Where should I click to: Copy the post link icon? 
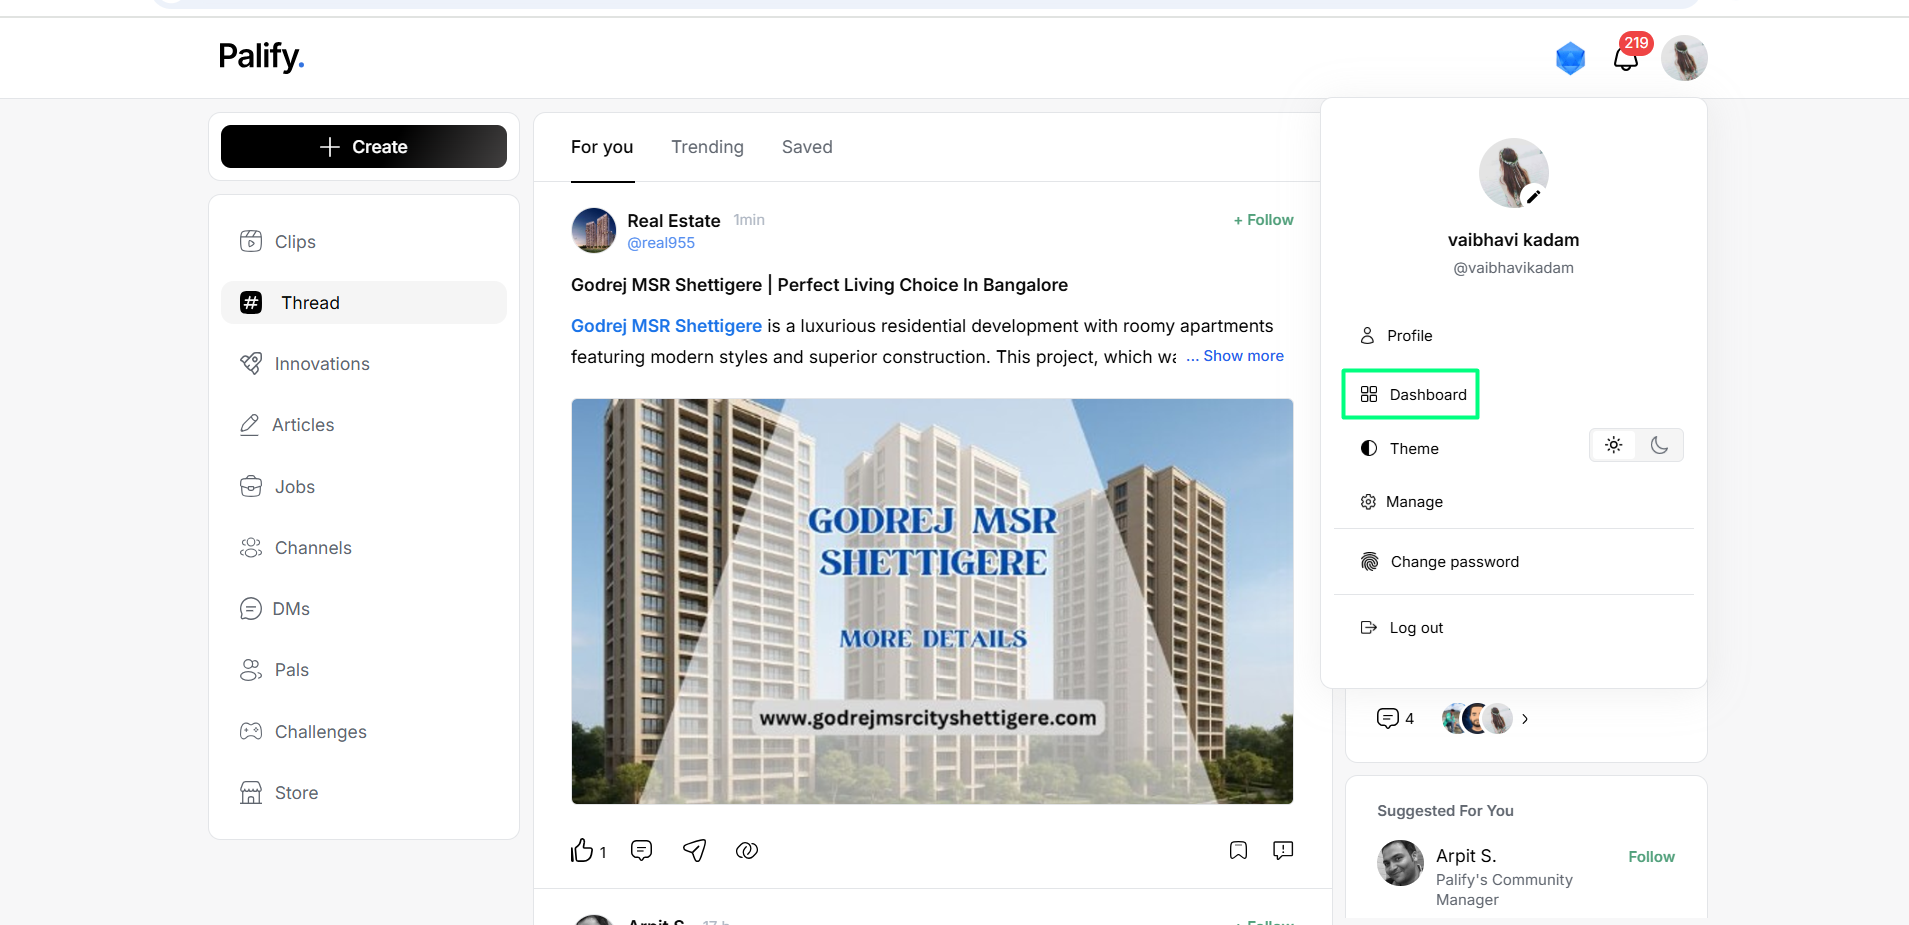tap(747, 850)
